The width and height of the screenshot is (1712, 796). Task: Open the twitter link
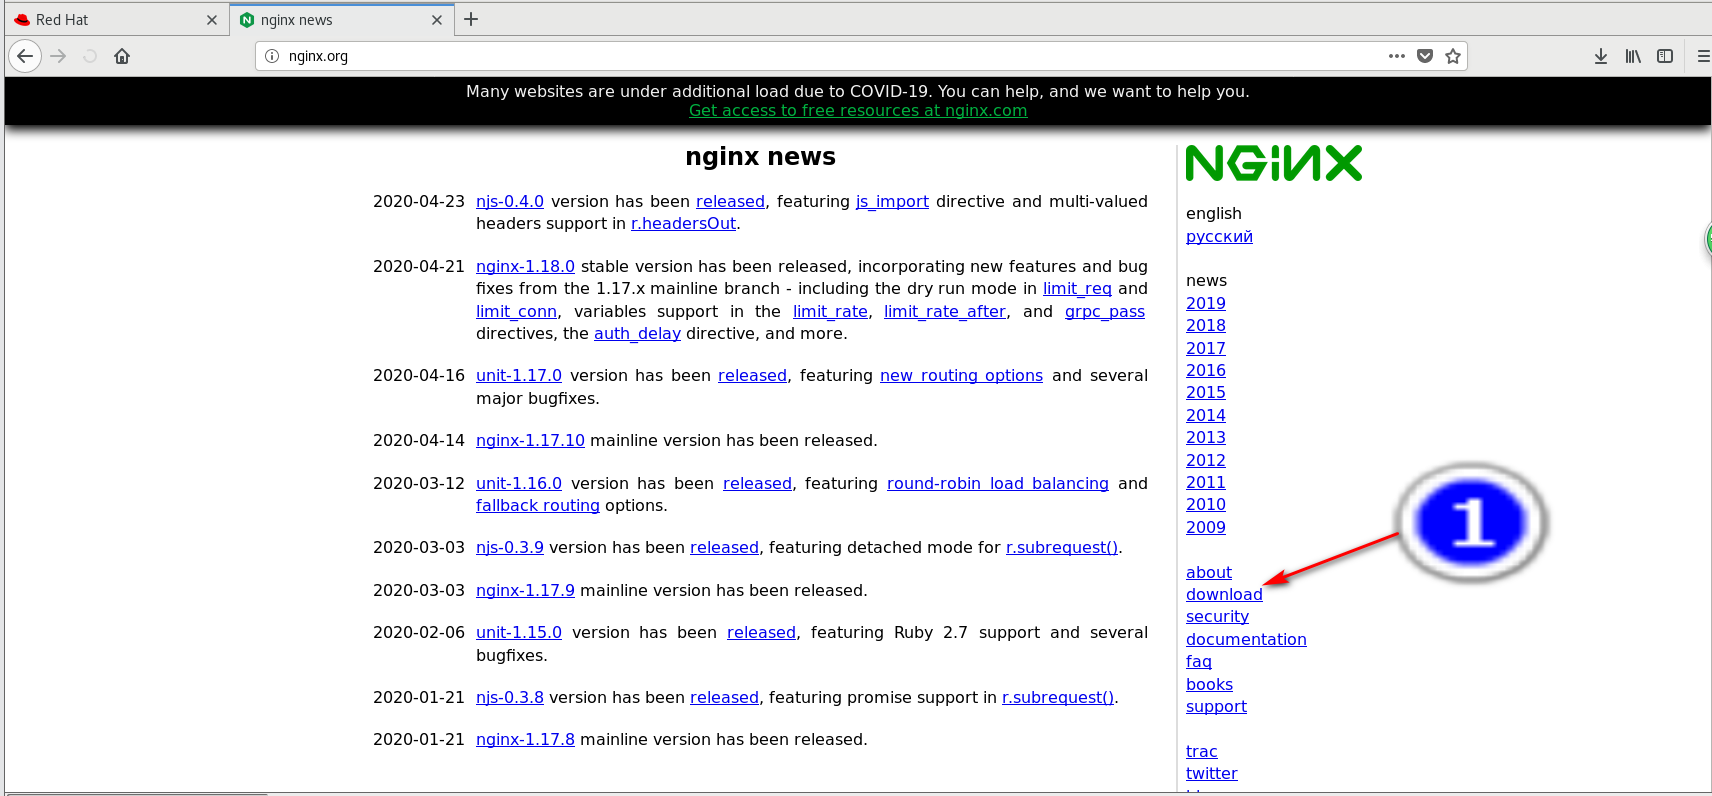point(1212,773)
